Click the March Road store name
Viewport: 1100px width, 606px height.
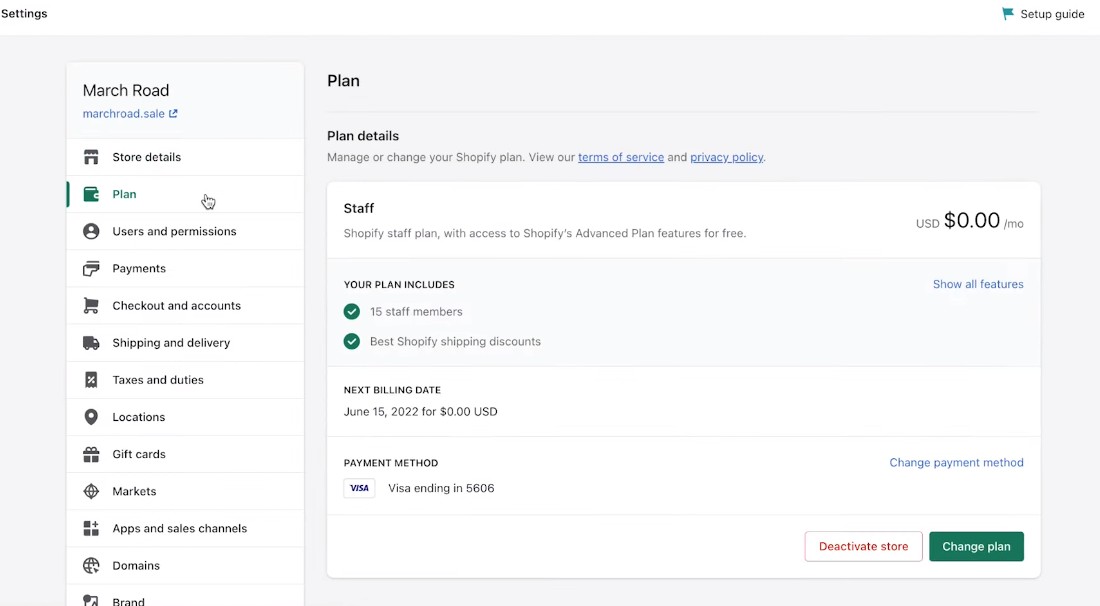point(126,90)
